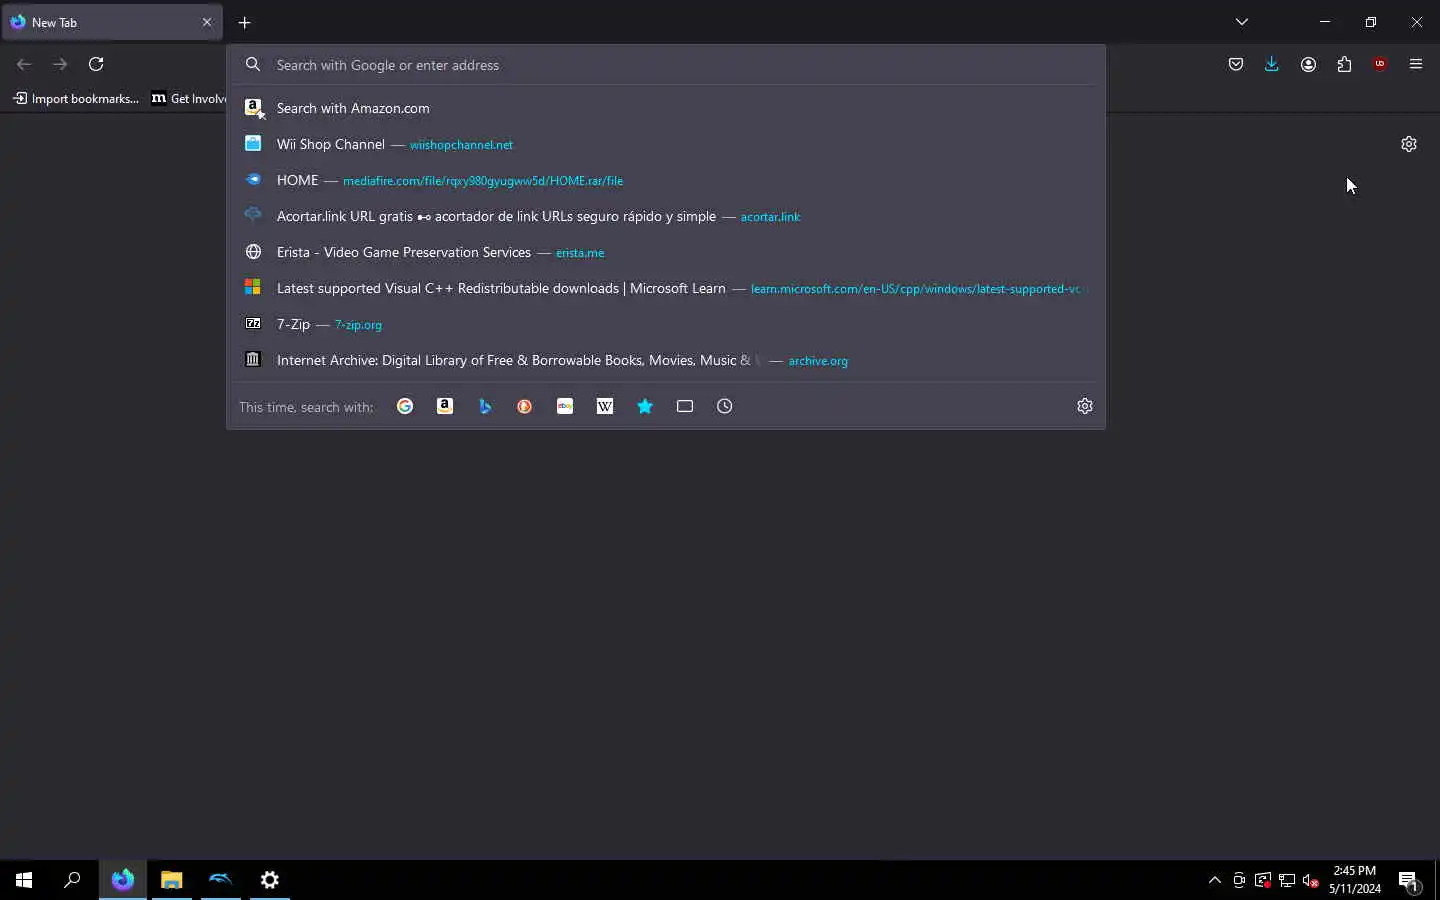Screen dimensions: 1440x900
Task: Open Erista Video Game Preservation suggestion
Action: [665, 252]
